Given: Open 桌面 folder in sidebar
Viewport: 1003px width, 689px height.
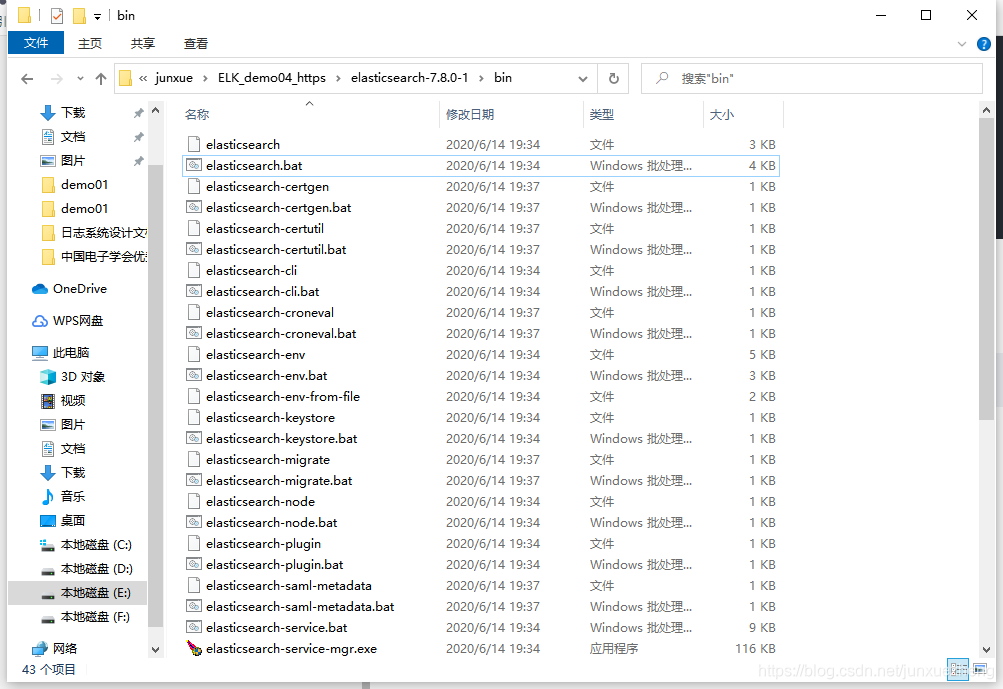Looking at the screenshot, I should (73, 520).
